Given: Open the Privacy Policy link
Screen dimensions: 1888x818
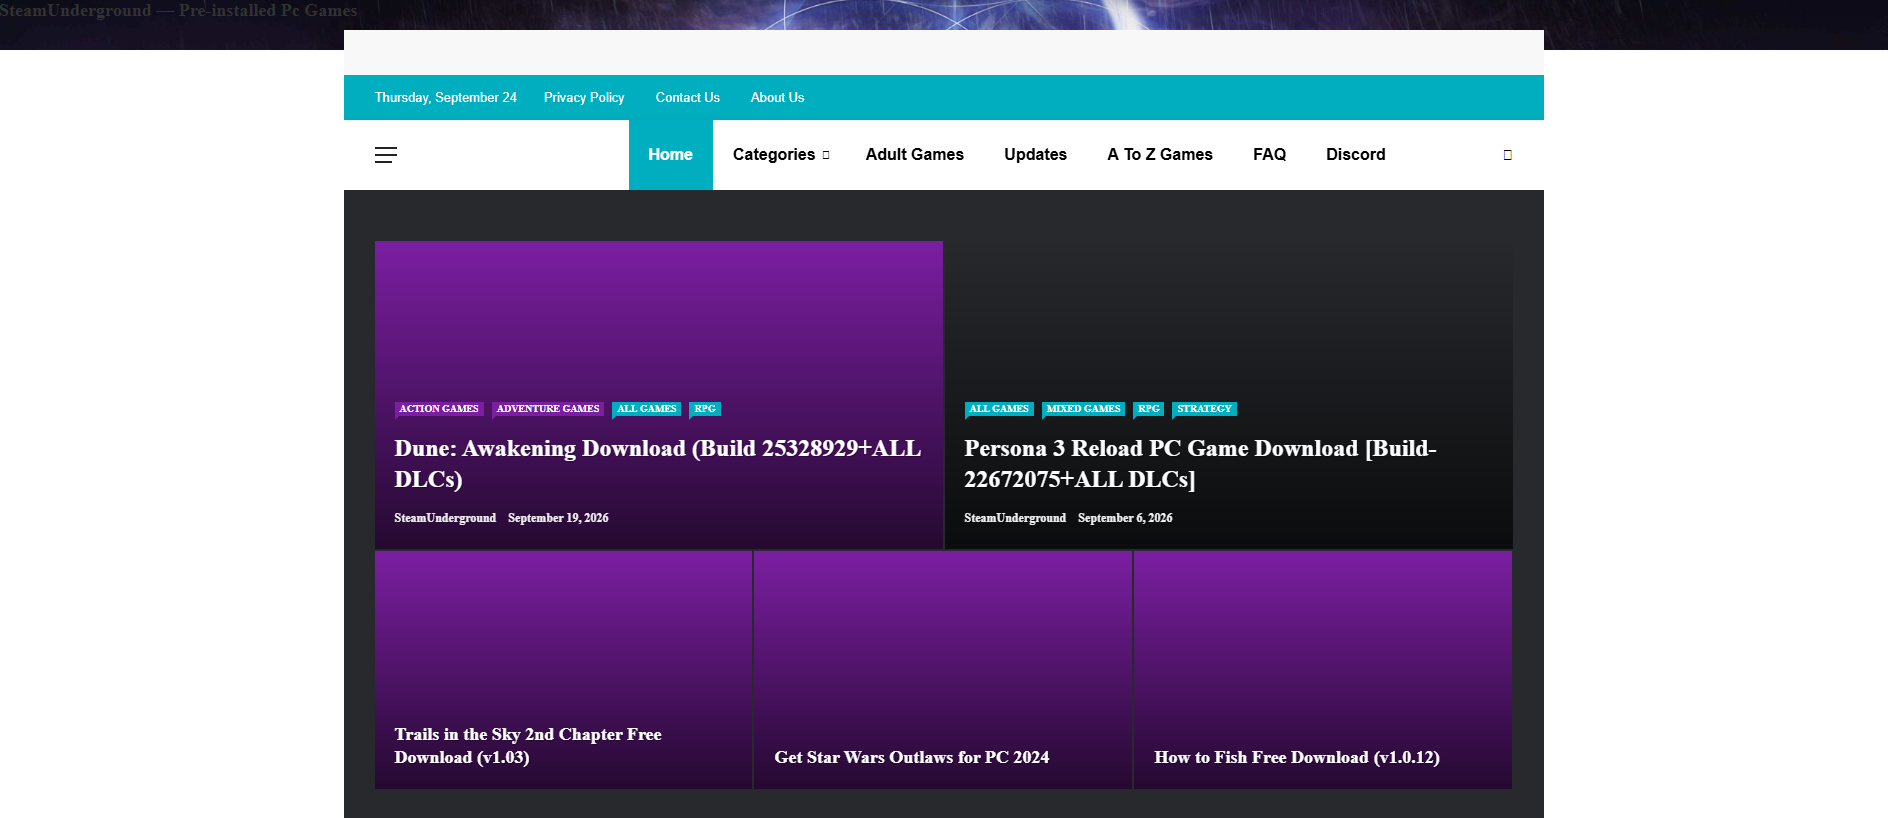Looking at the screenshot, I should tap(584, 98).
